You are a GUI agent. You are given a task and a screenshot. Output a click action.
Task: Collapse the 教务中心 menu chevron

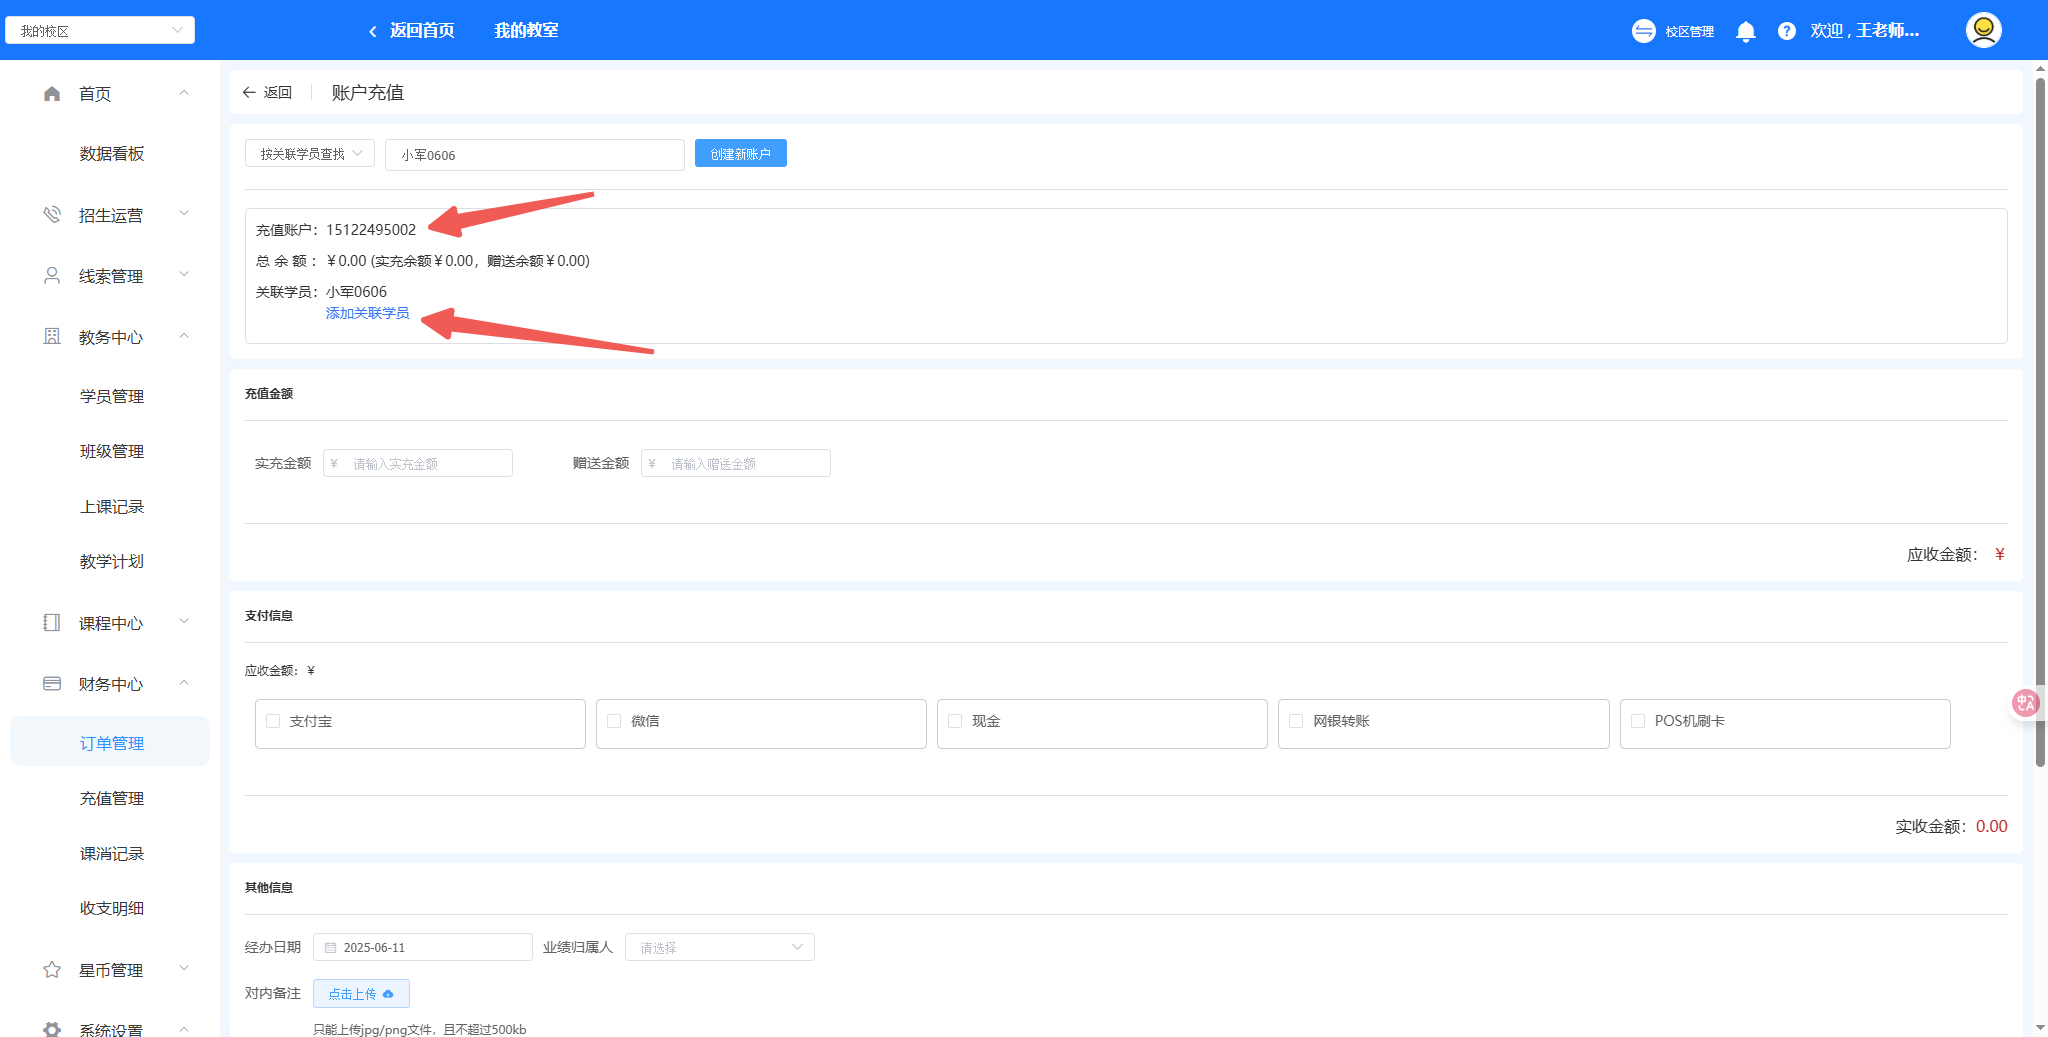point(184,336)
